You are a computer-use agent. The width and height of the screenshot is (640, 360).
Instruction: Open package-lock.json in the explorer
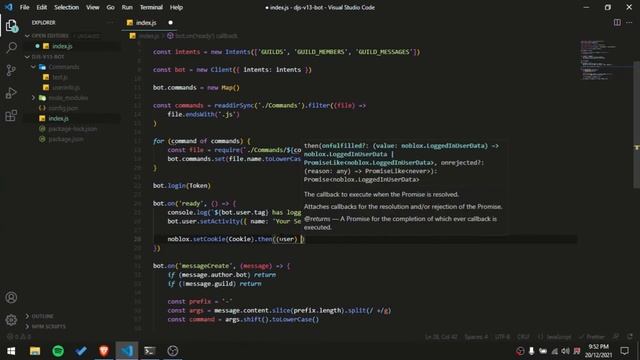(x=73, y=129)
